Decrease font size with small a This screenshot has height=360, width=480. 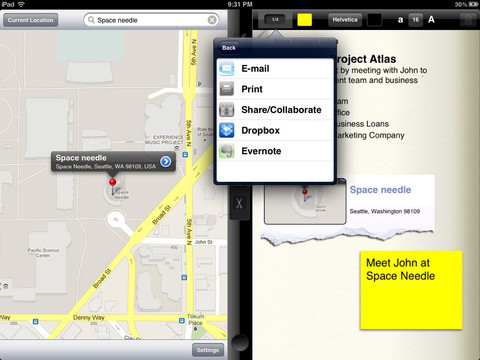[400, 20]
